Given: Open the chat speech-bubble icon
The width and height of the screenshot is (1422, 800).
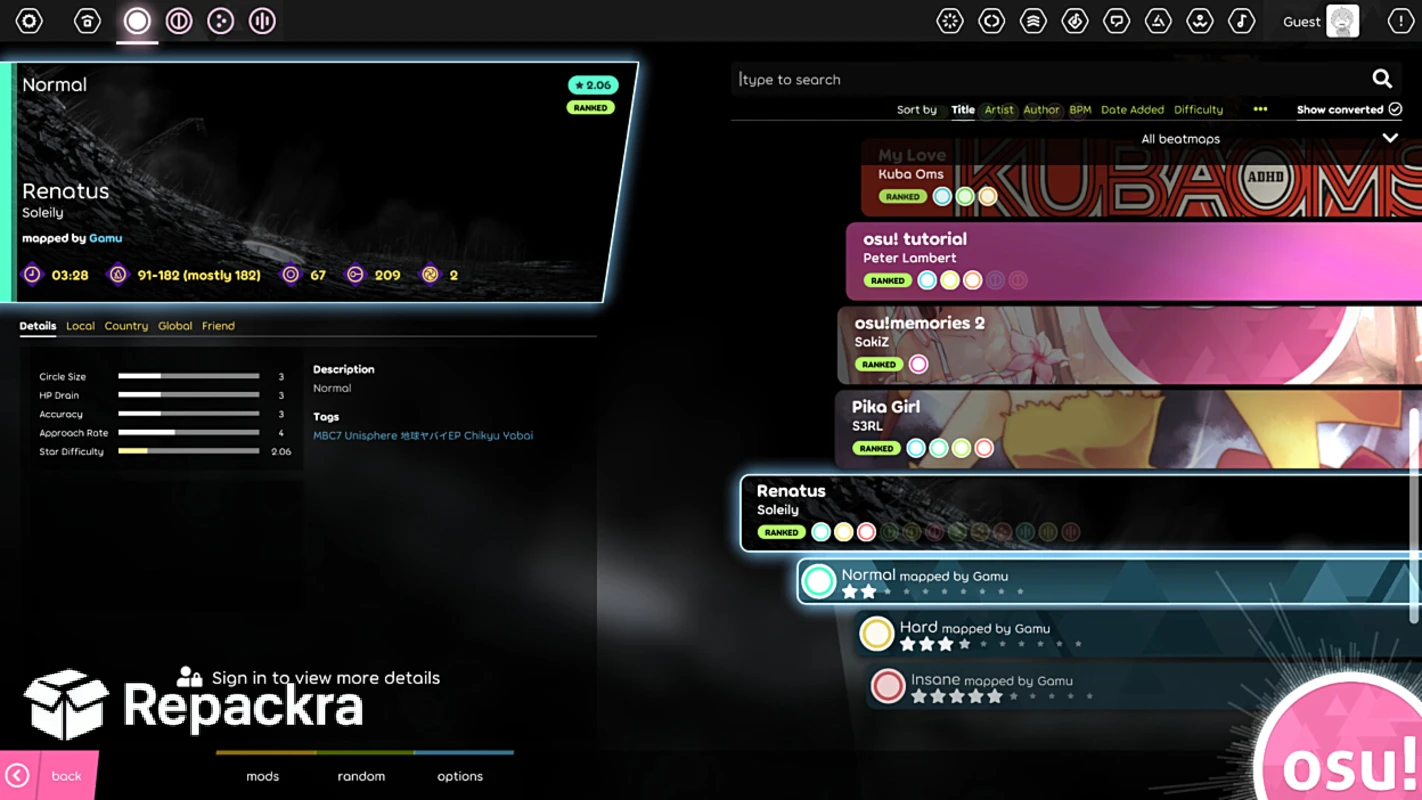Looking at the screenshot, I should click(1116, 21).
